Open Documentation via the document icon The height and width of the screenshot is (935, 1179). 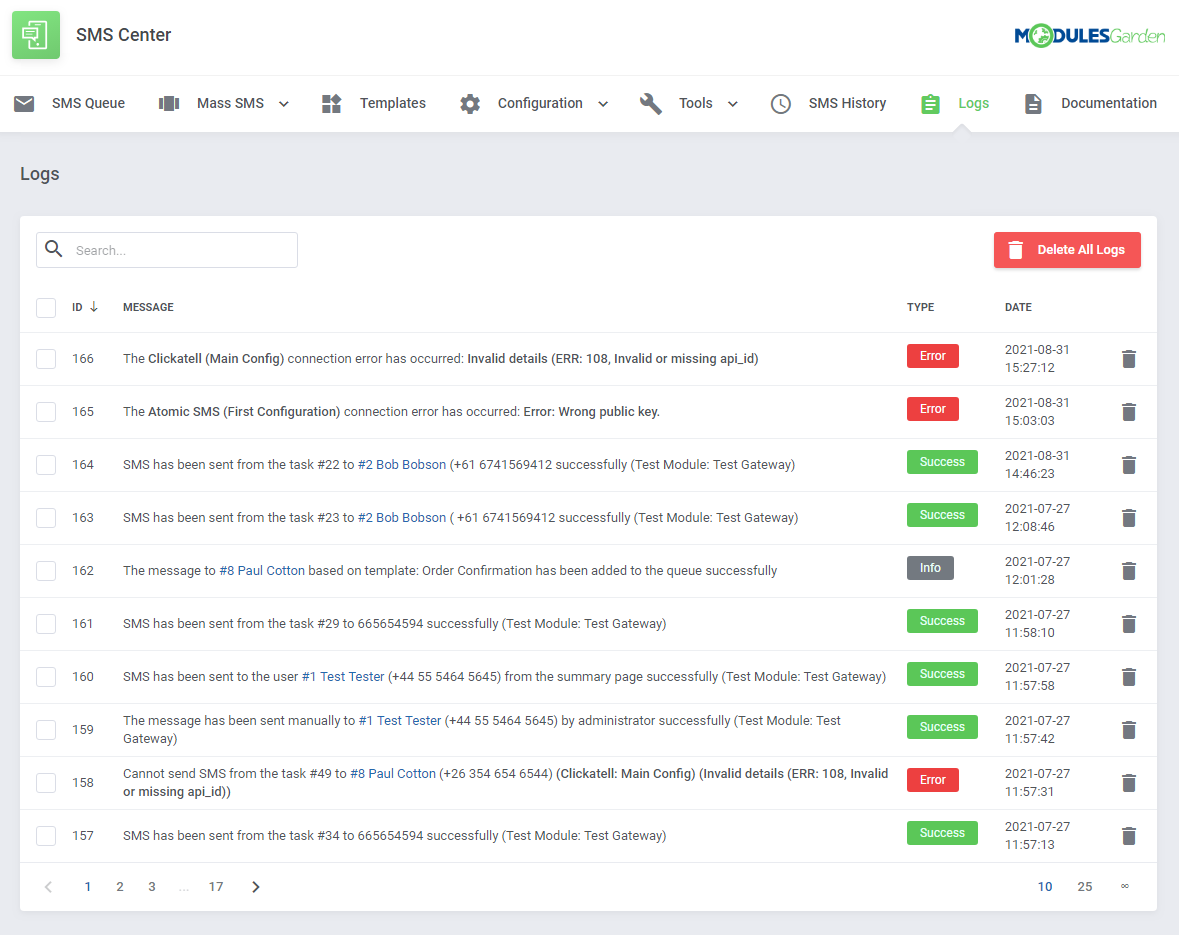point(1033,102)
